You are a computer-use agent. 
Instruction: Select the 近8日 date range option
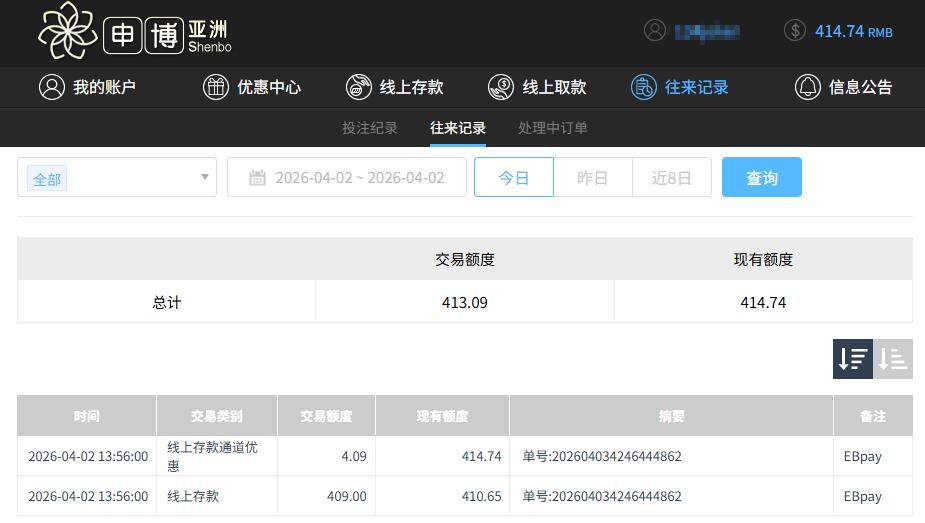click(x=671, y=178)
